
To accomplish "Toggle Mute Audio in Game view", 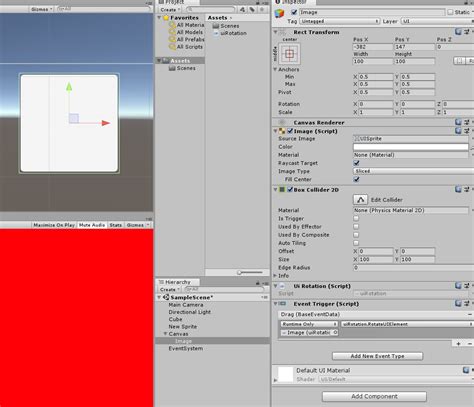I will tap(92, 225).
